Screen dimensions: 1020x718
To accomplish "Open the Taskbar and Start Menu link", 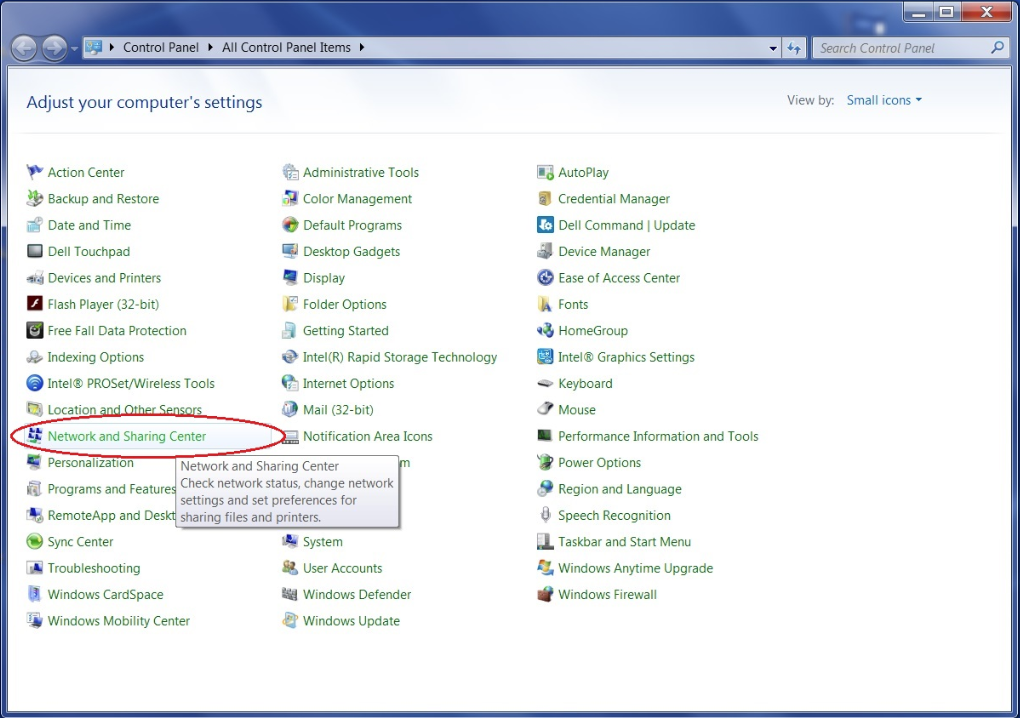I will pos(624,542).
